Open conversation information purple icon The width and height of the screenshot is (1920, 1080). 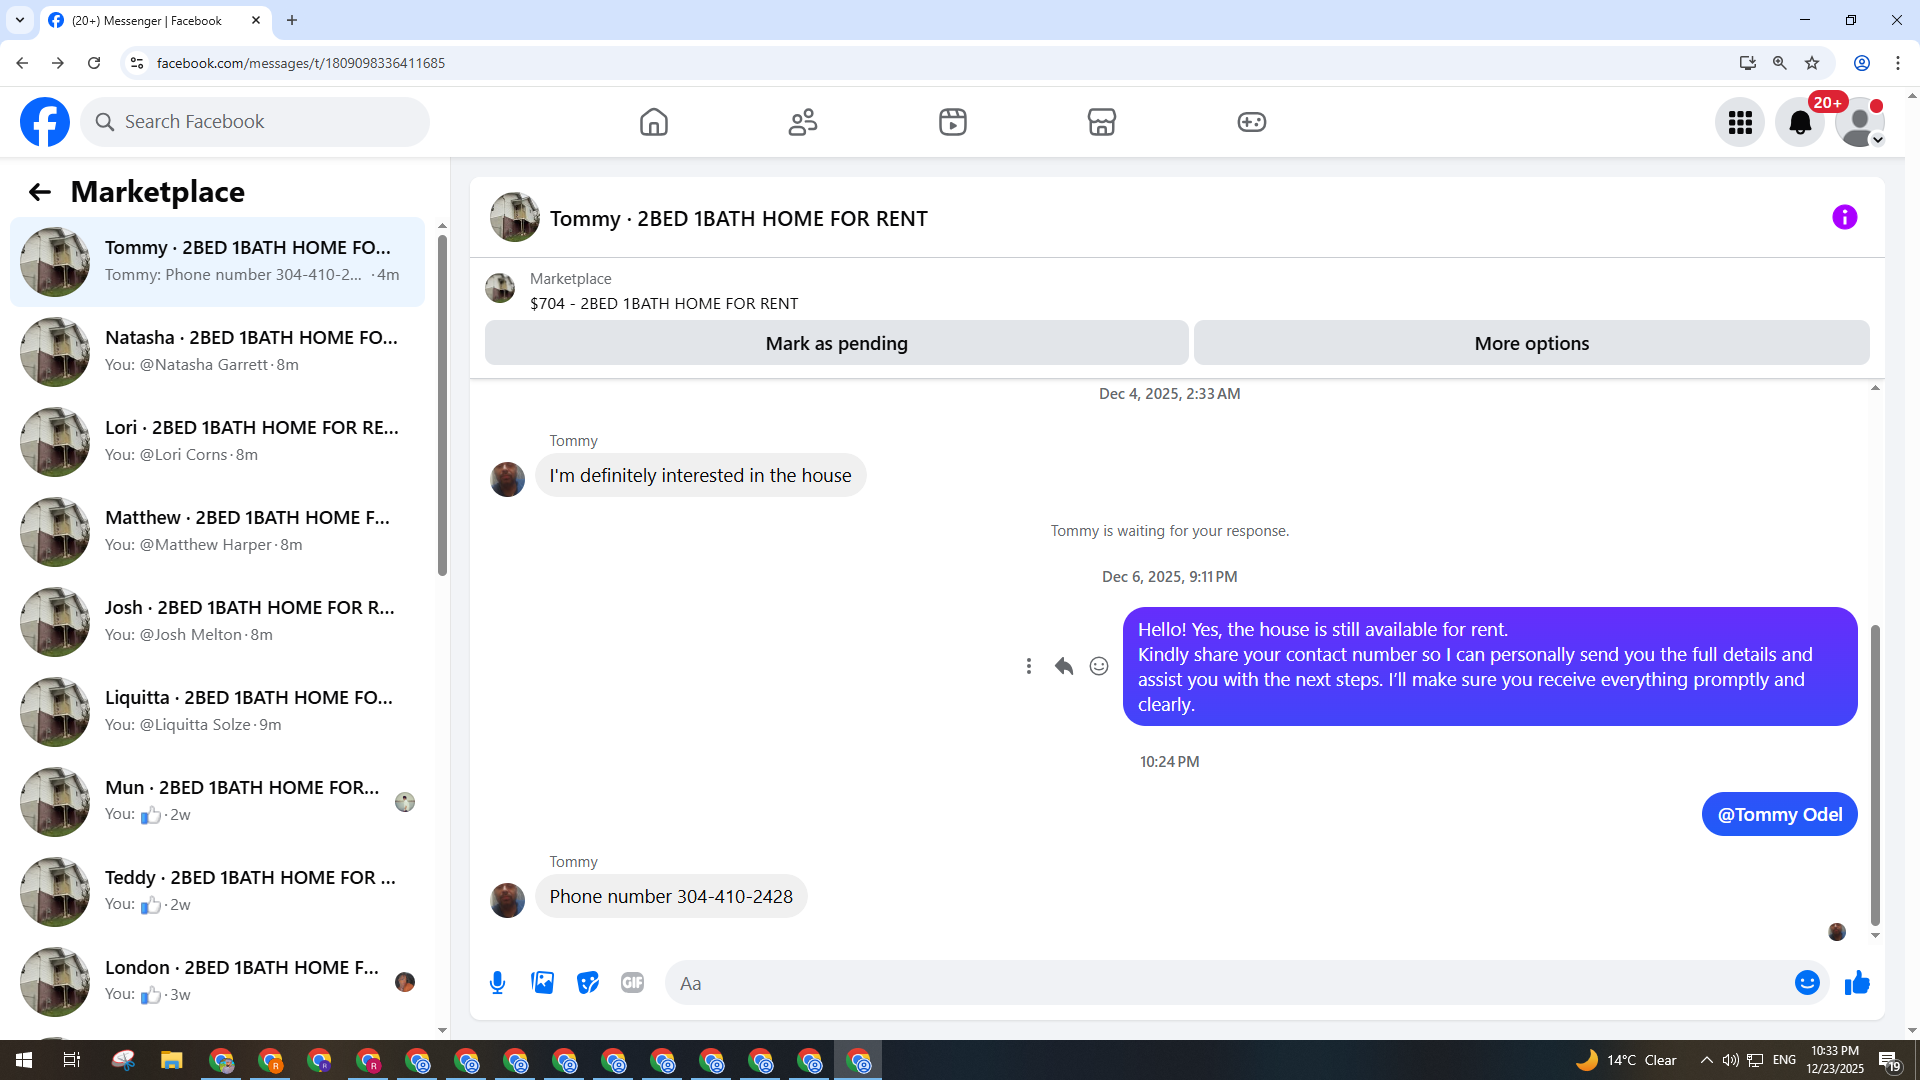tap(1844, 217)
